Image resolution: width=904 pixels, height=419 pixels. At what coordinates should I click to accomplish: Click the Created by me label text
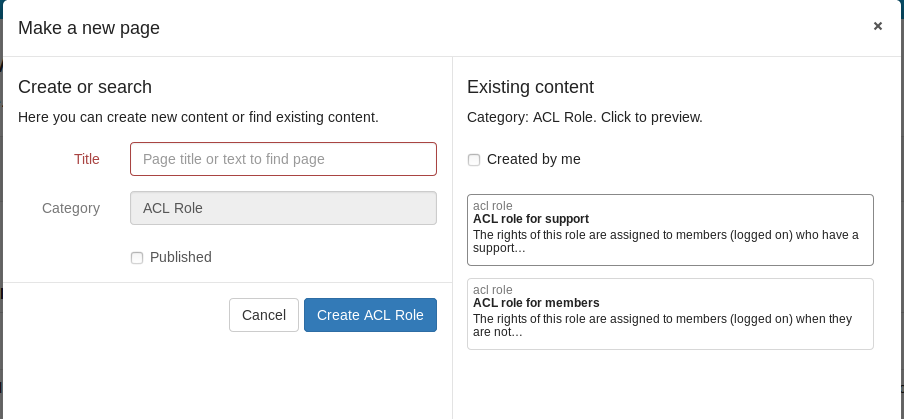[x=534, y=159]
